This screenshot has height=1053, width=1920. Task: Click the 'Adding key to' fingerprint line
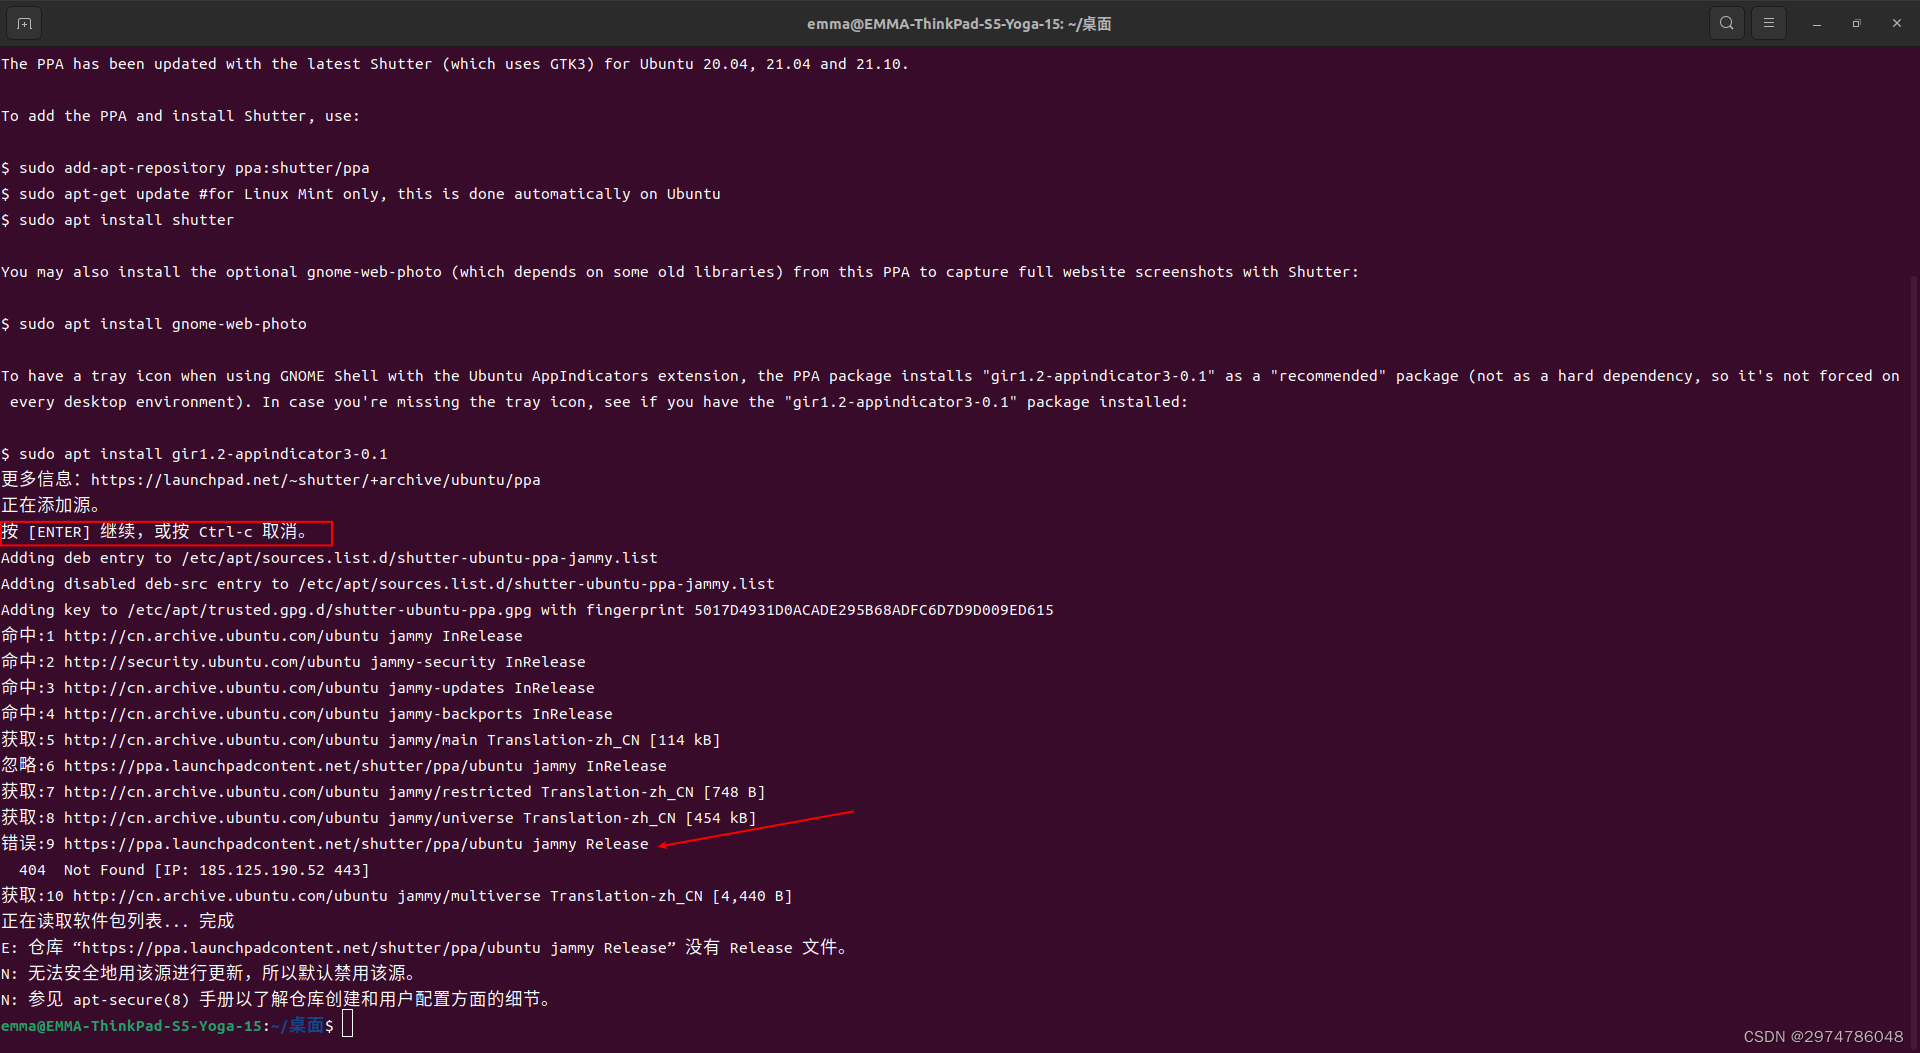527,610
